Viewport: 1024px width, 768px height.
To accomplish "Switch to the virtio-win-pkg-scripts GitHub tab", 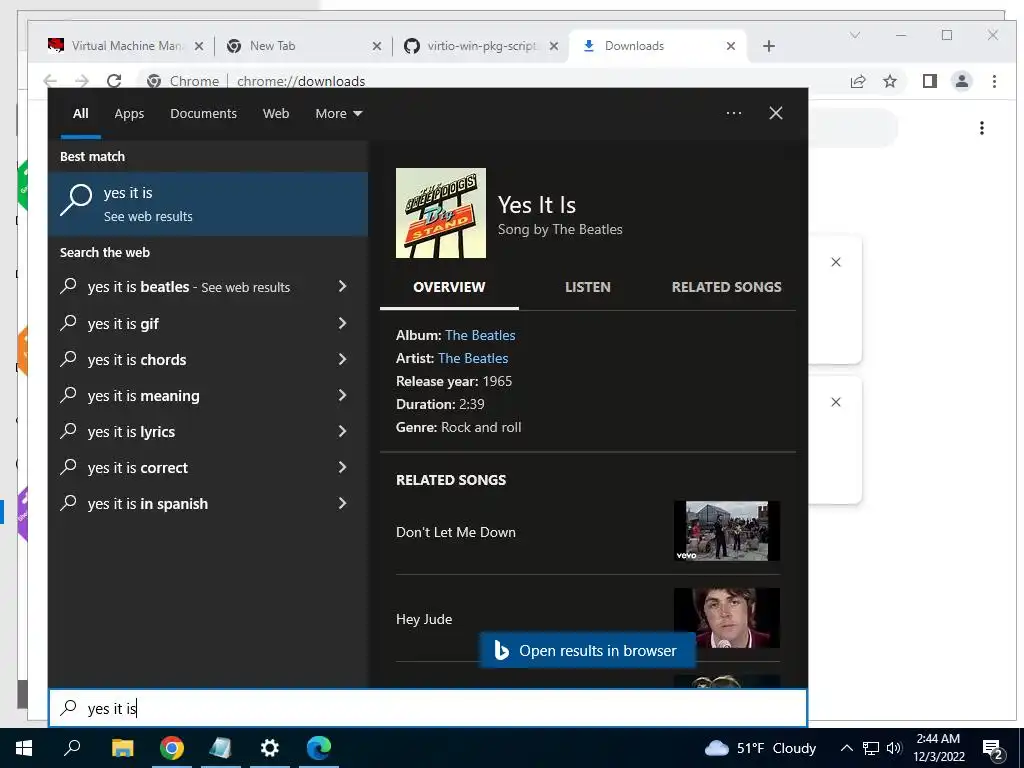I will (480, 46).
